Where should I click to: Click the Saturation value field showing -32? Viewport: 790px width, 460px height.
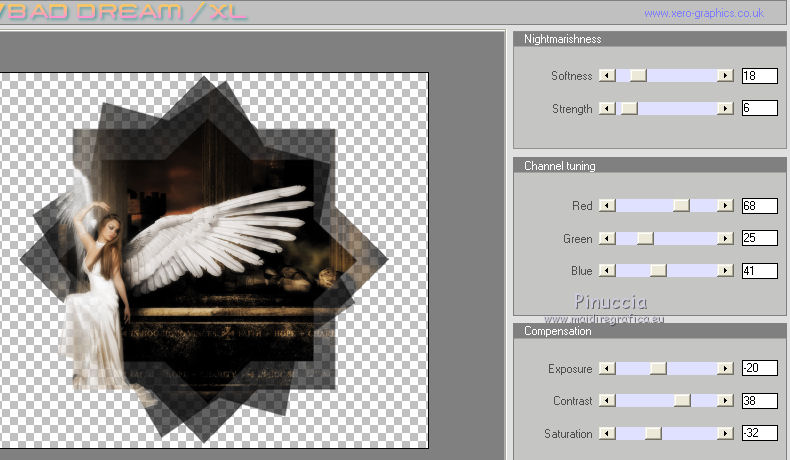[x=760, y=433]
